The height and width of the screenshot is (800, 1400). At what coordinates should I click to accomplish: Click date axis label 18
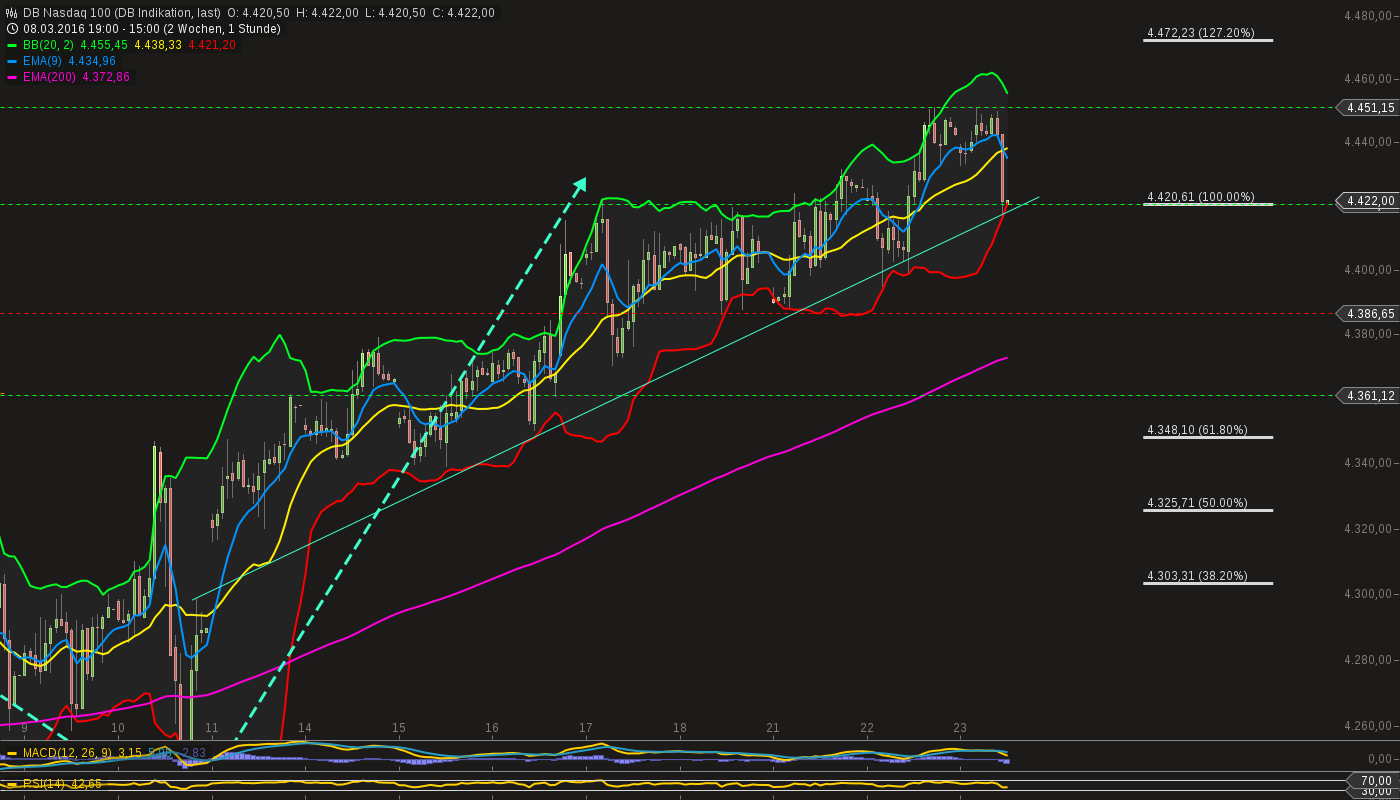coord(680,728)
